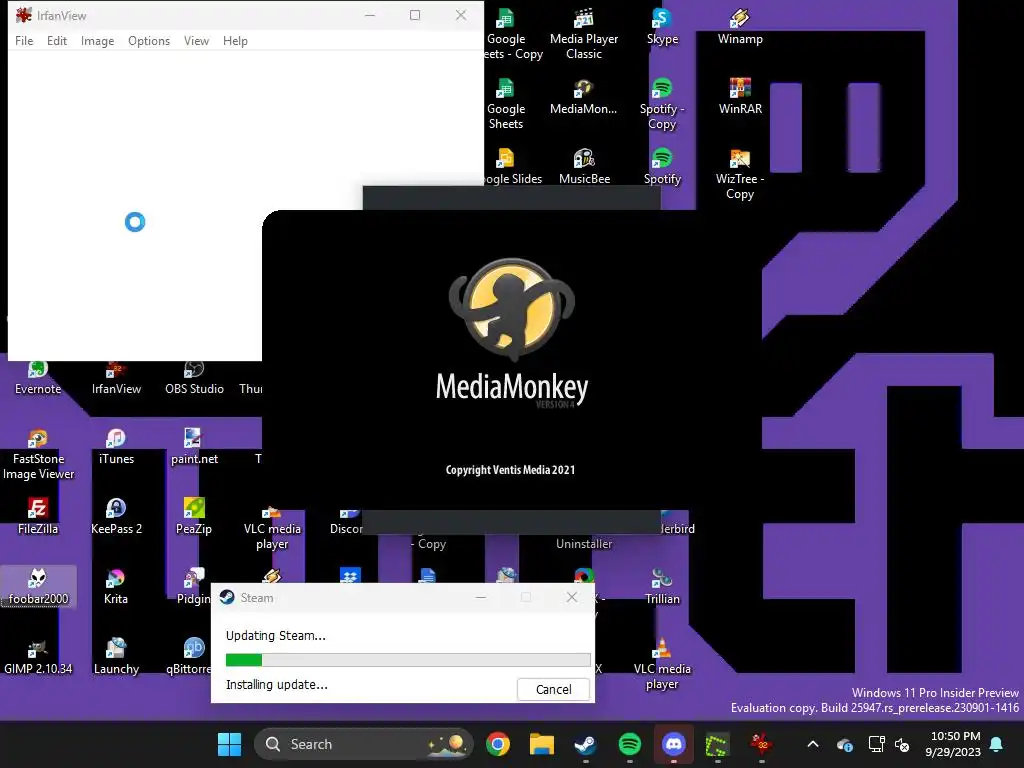Open the Edit menu in IrfanView
This screenshot has height=768, width=1024.
57,40
